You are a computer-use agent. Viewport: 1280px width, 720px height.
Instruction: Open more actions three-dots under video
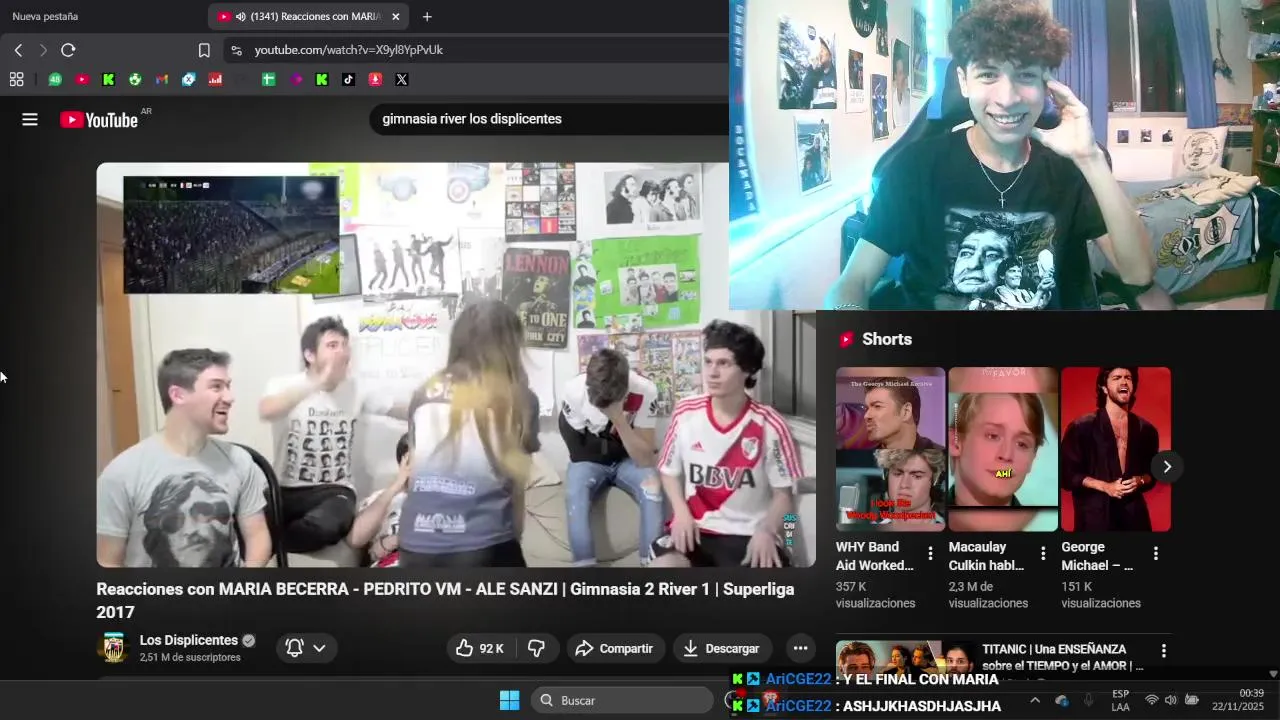[800, 648]
